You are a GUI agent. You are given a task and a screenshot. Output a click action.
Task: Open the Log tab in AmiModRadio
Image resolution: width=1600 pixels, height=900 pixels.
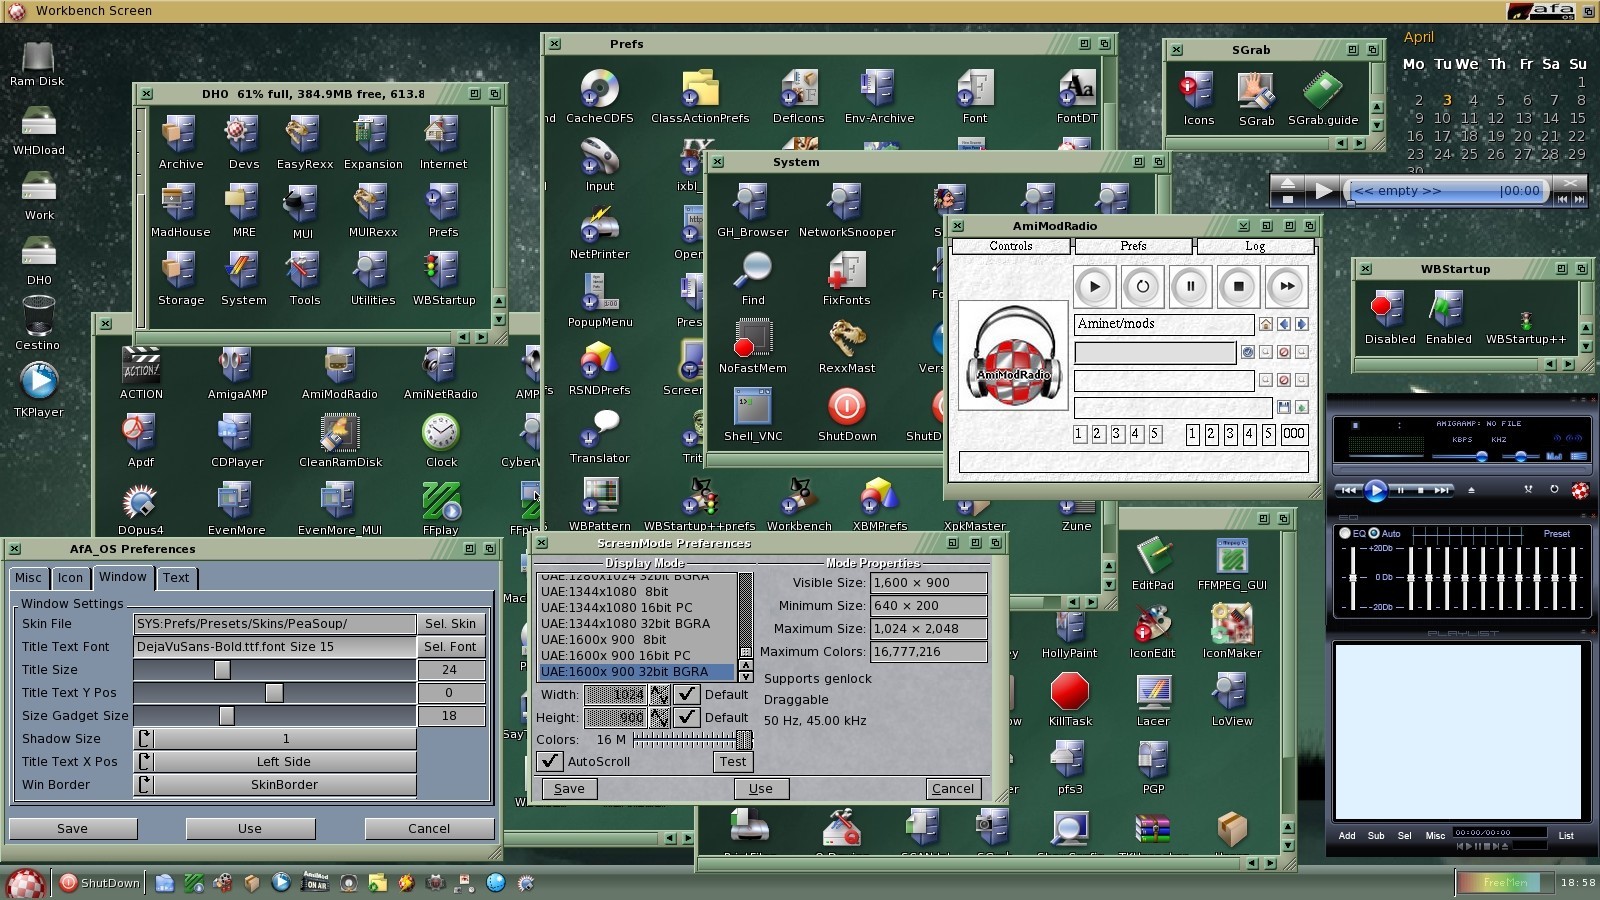(1254, 246)
